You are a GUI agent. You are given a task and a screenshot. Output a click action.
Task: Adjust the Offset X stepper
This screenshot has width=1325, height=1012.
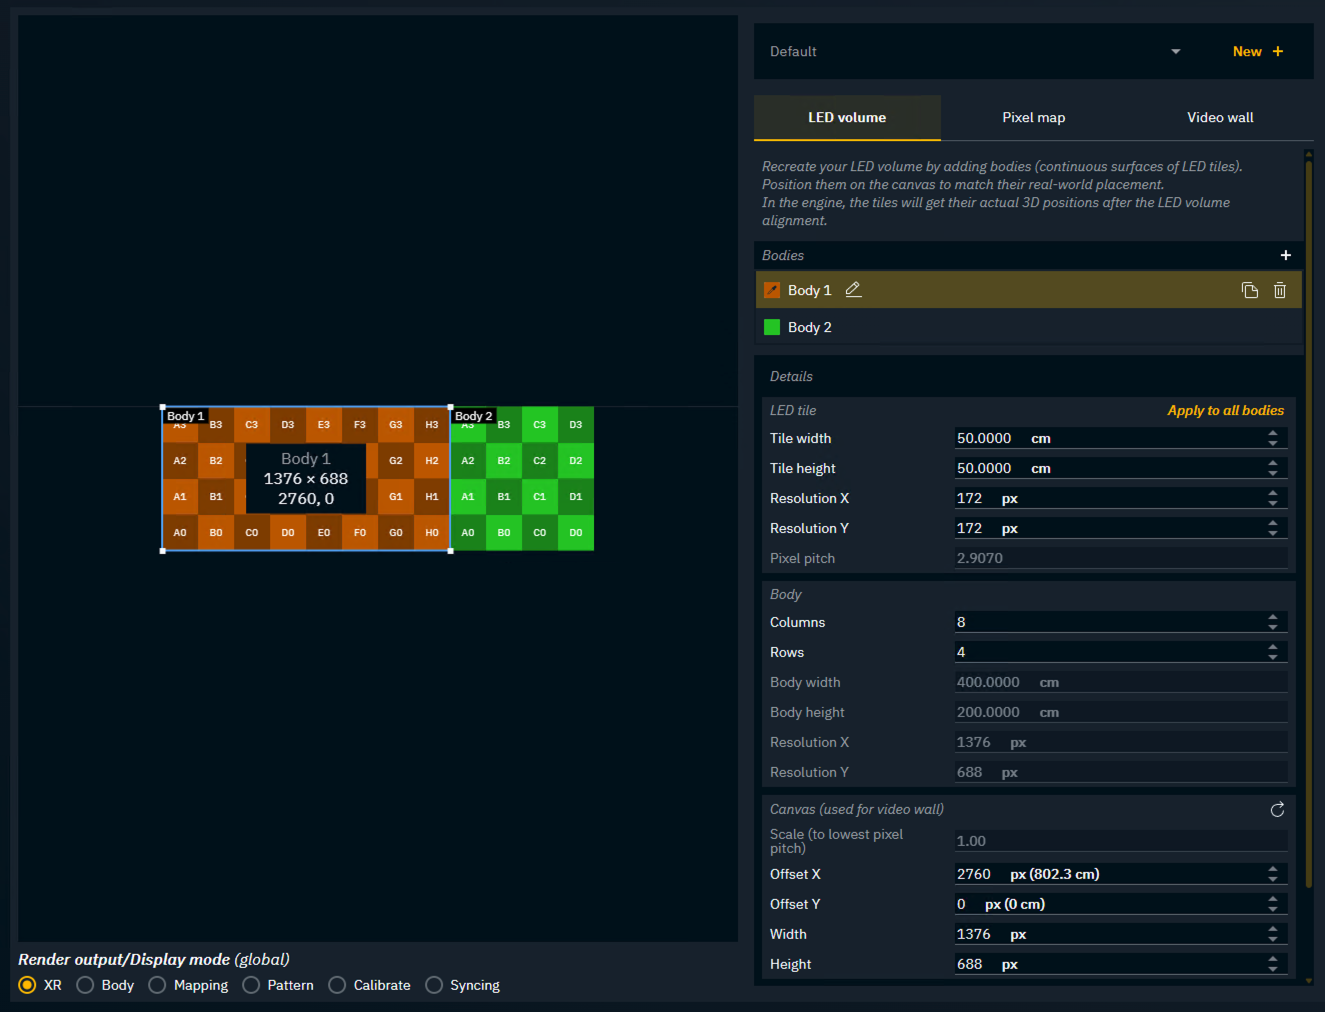[x=1273, y=874]
